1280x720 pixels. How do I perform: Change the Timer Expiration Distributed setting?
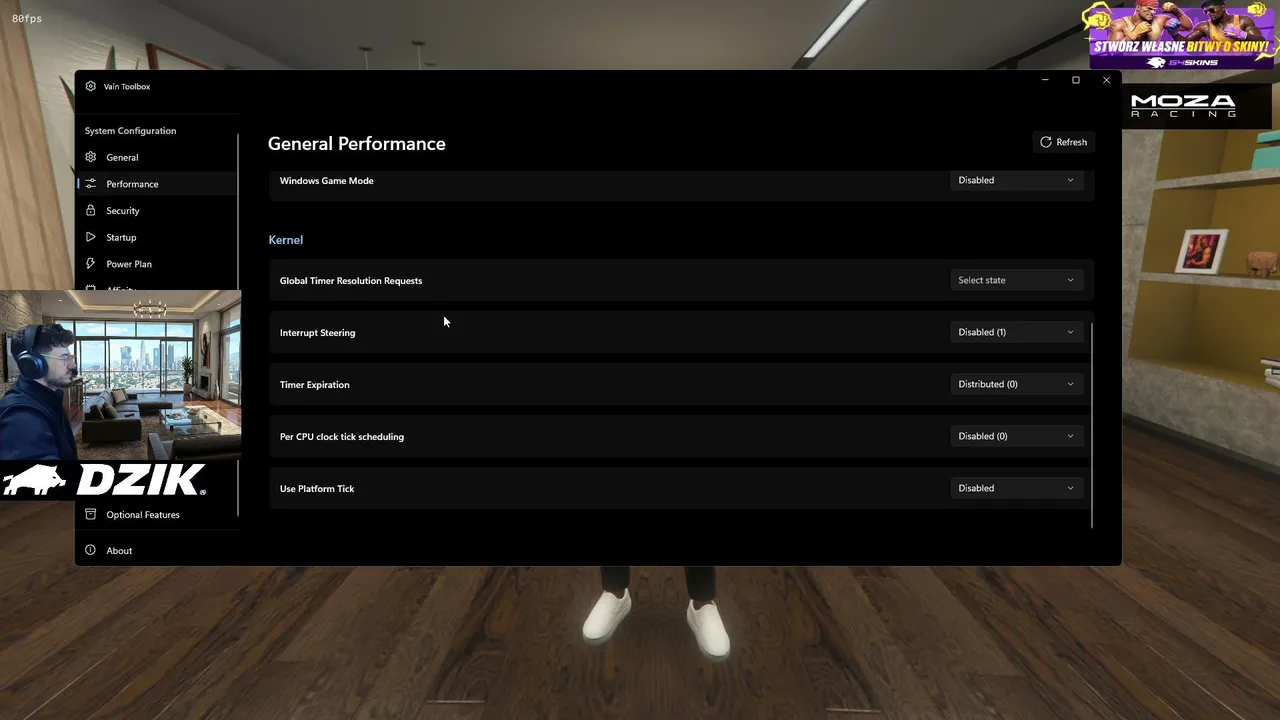coord(1016,384)
